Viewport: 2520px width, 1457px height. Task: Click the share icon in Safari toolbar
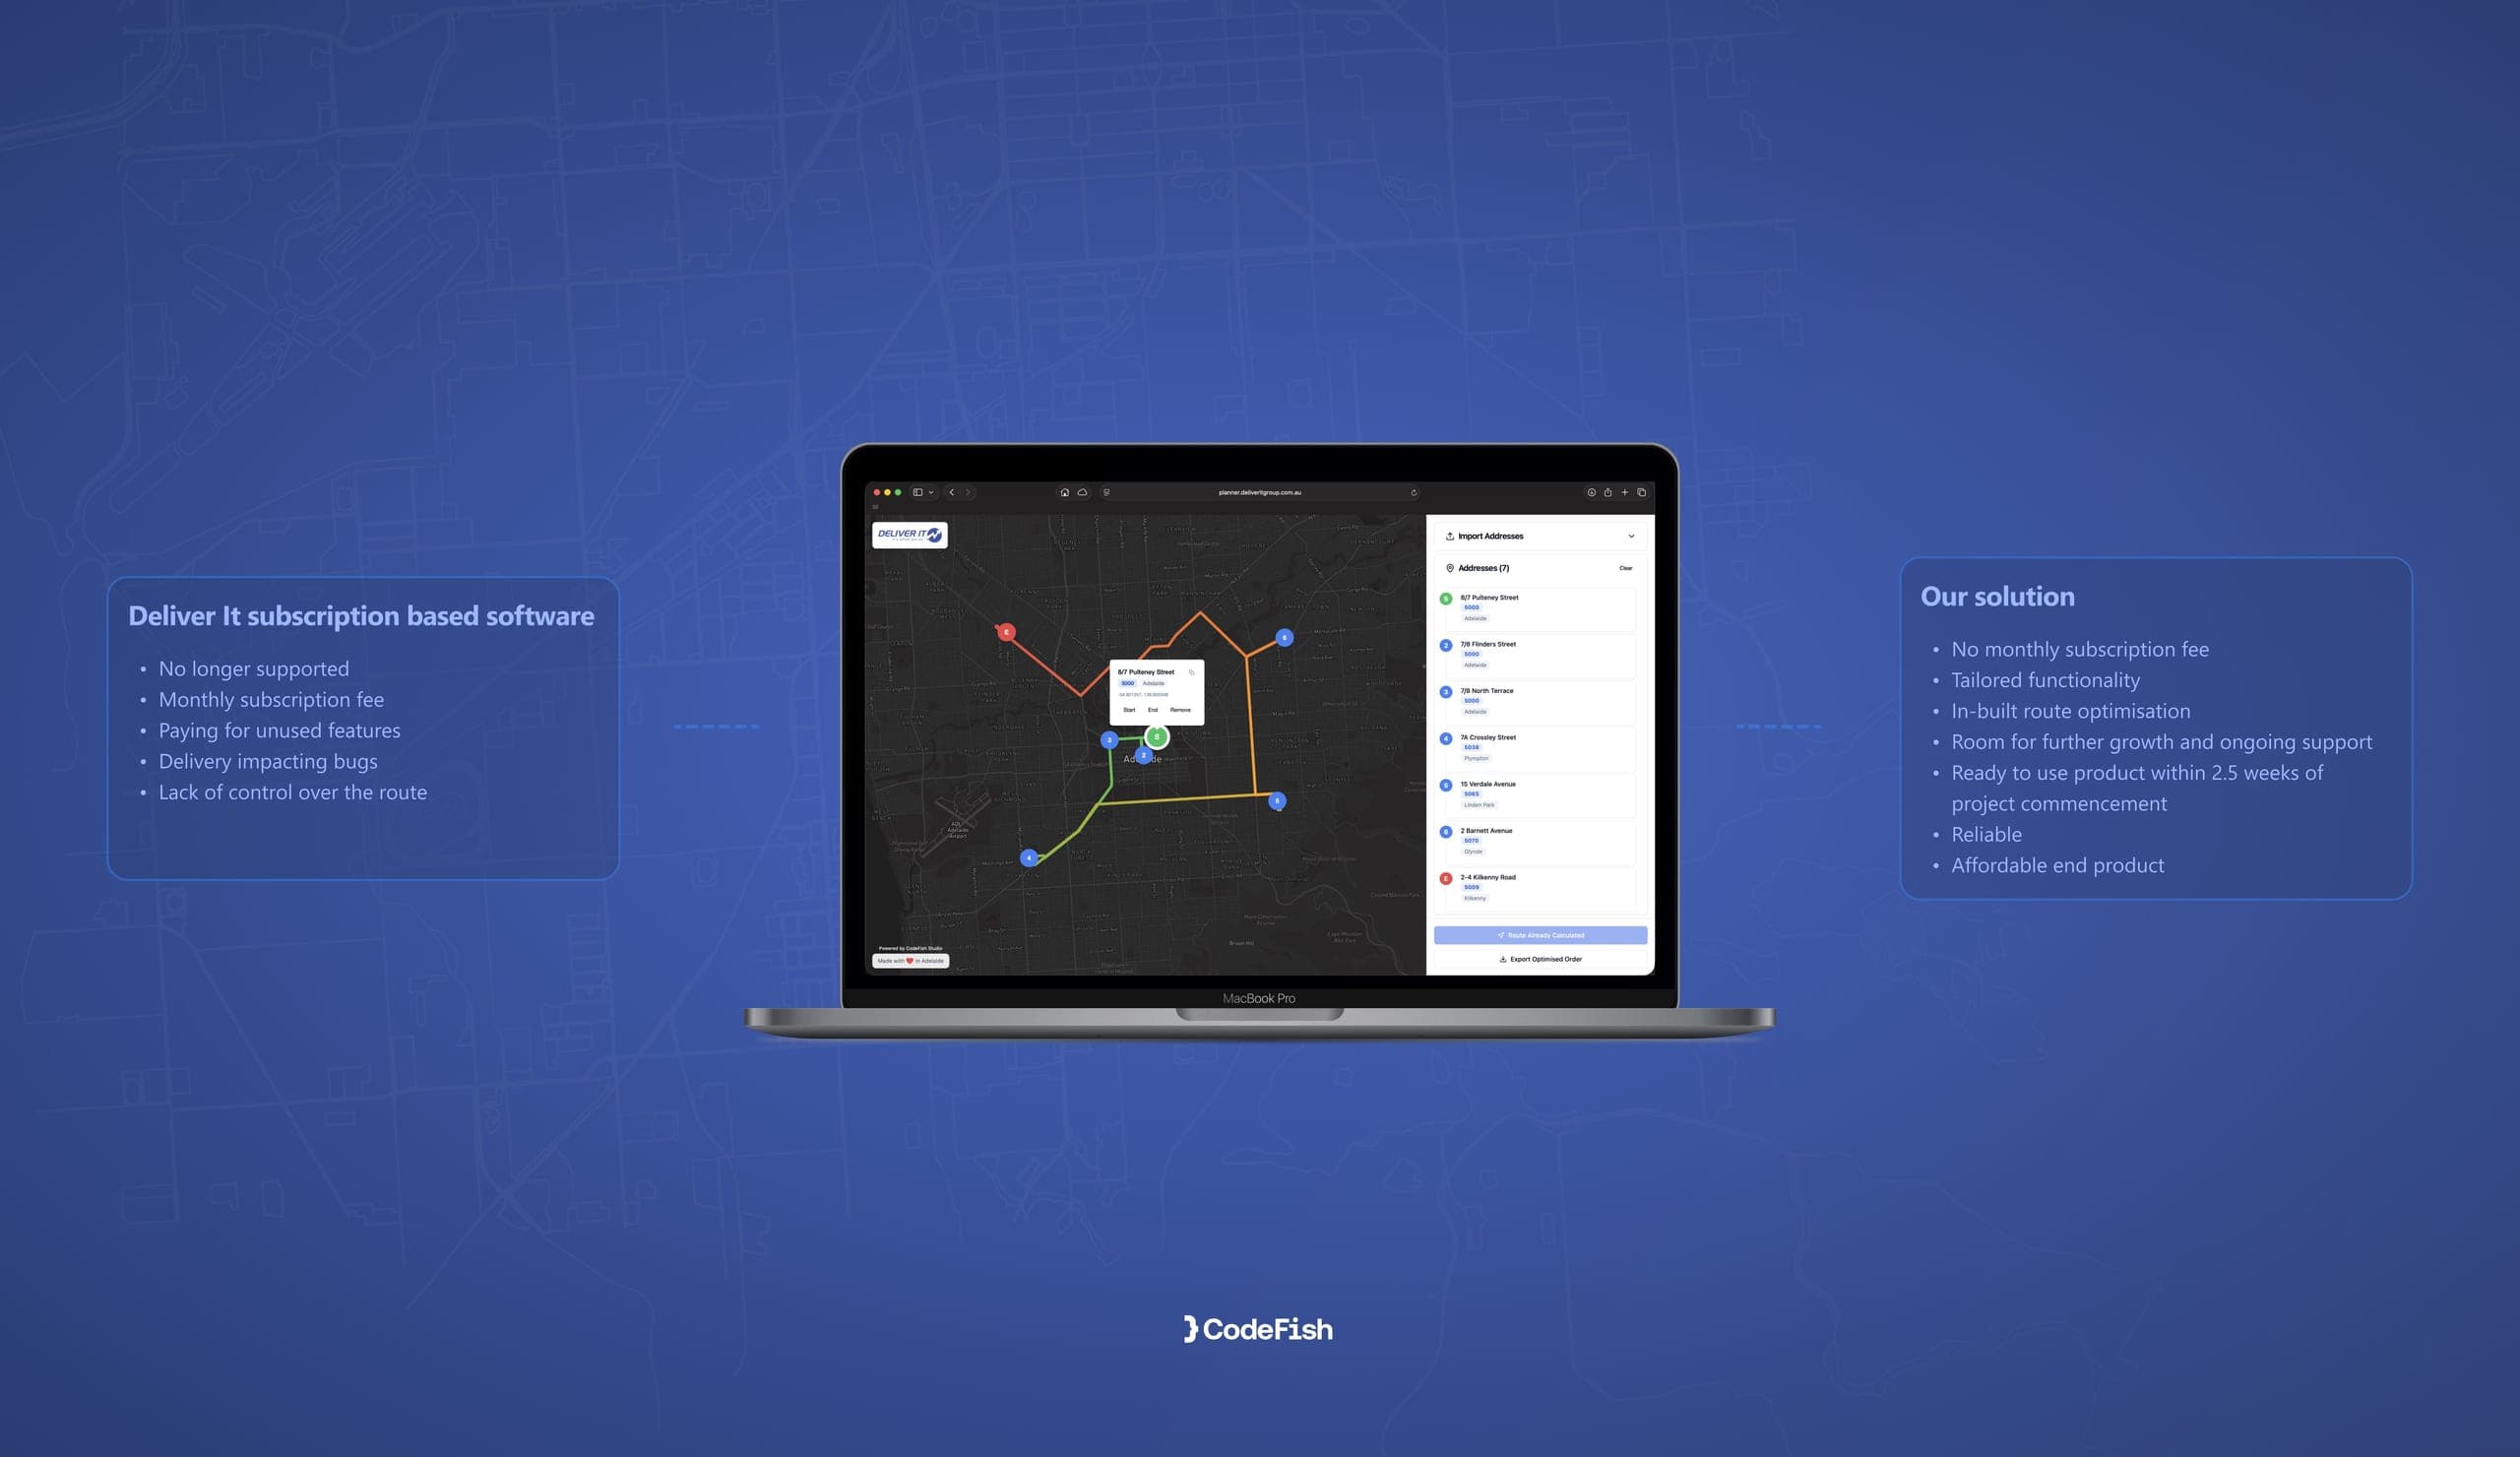[1608, 492]
